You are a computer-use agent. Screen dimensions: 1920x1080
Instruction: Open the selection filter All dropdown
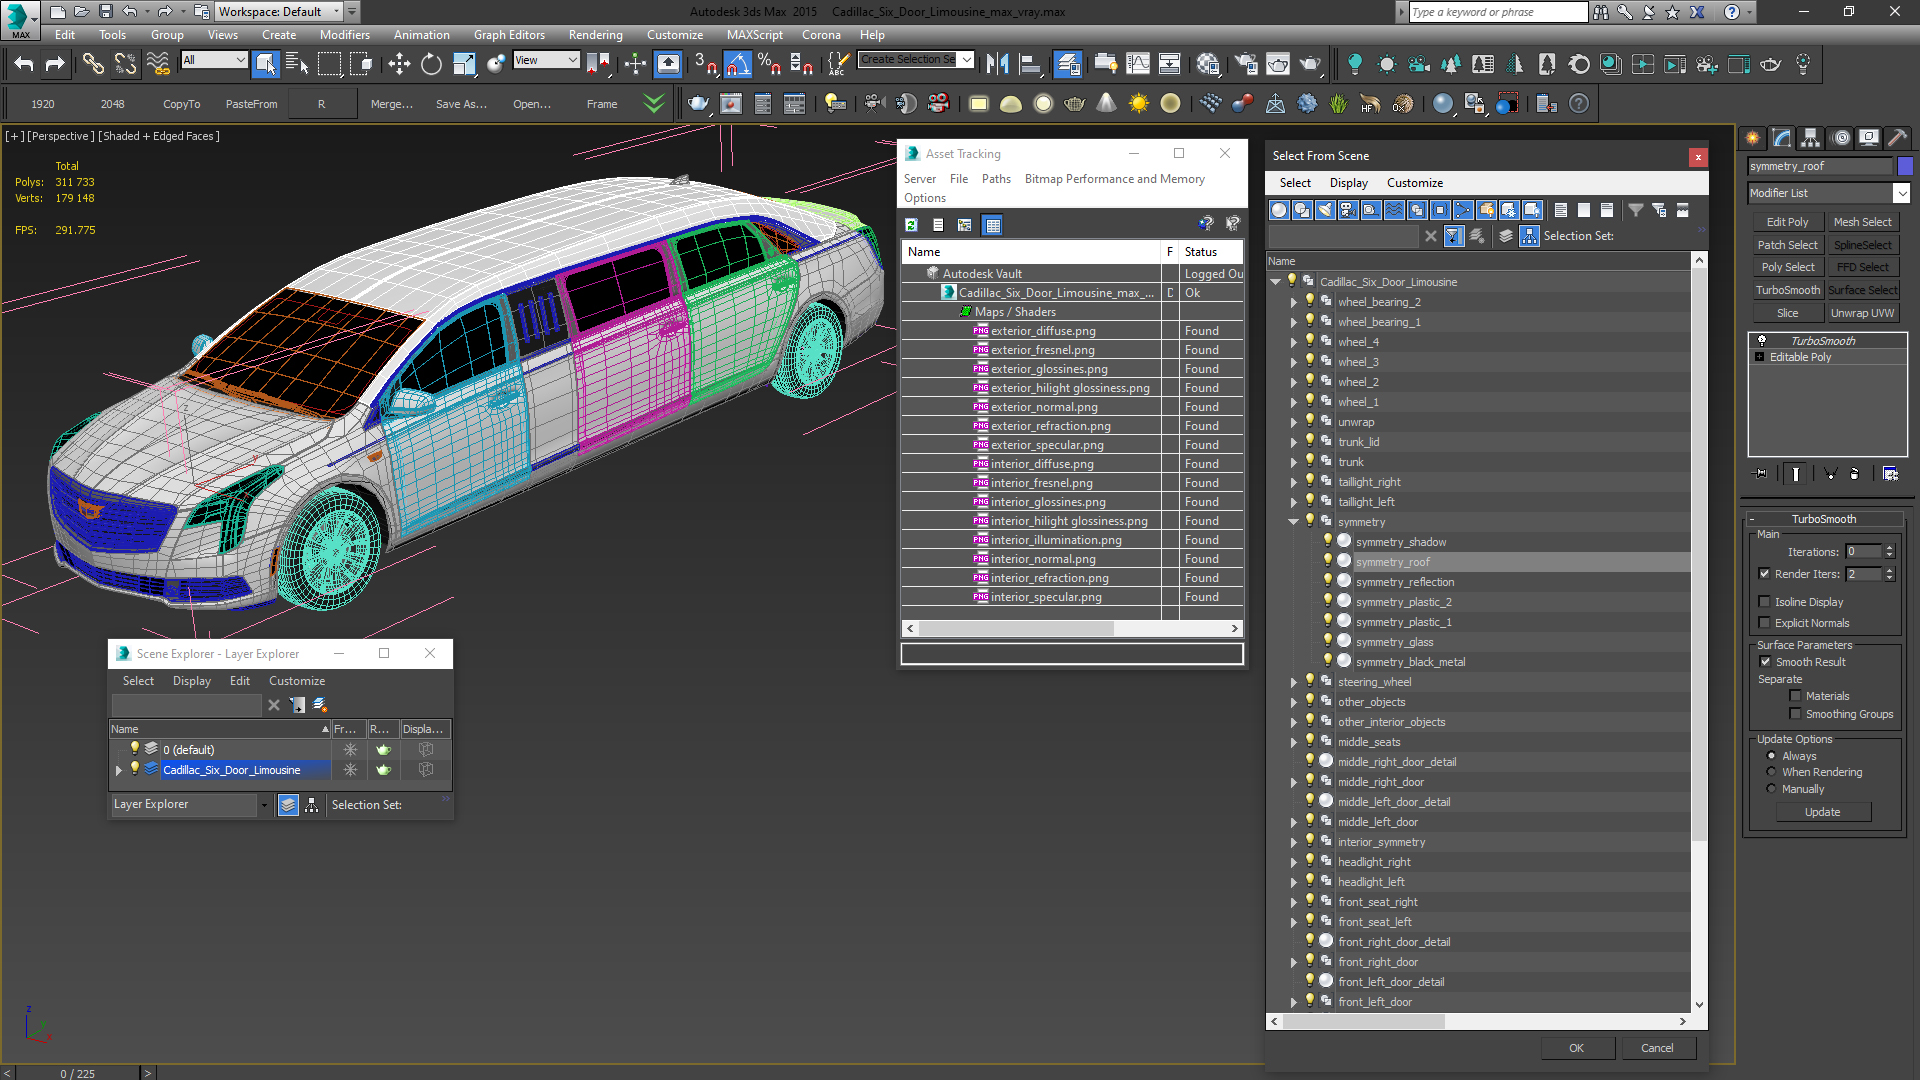pos(214,60)
